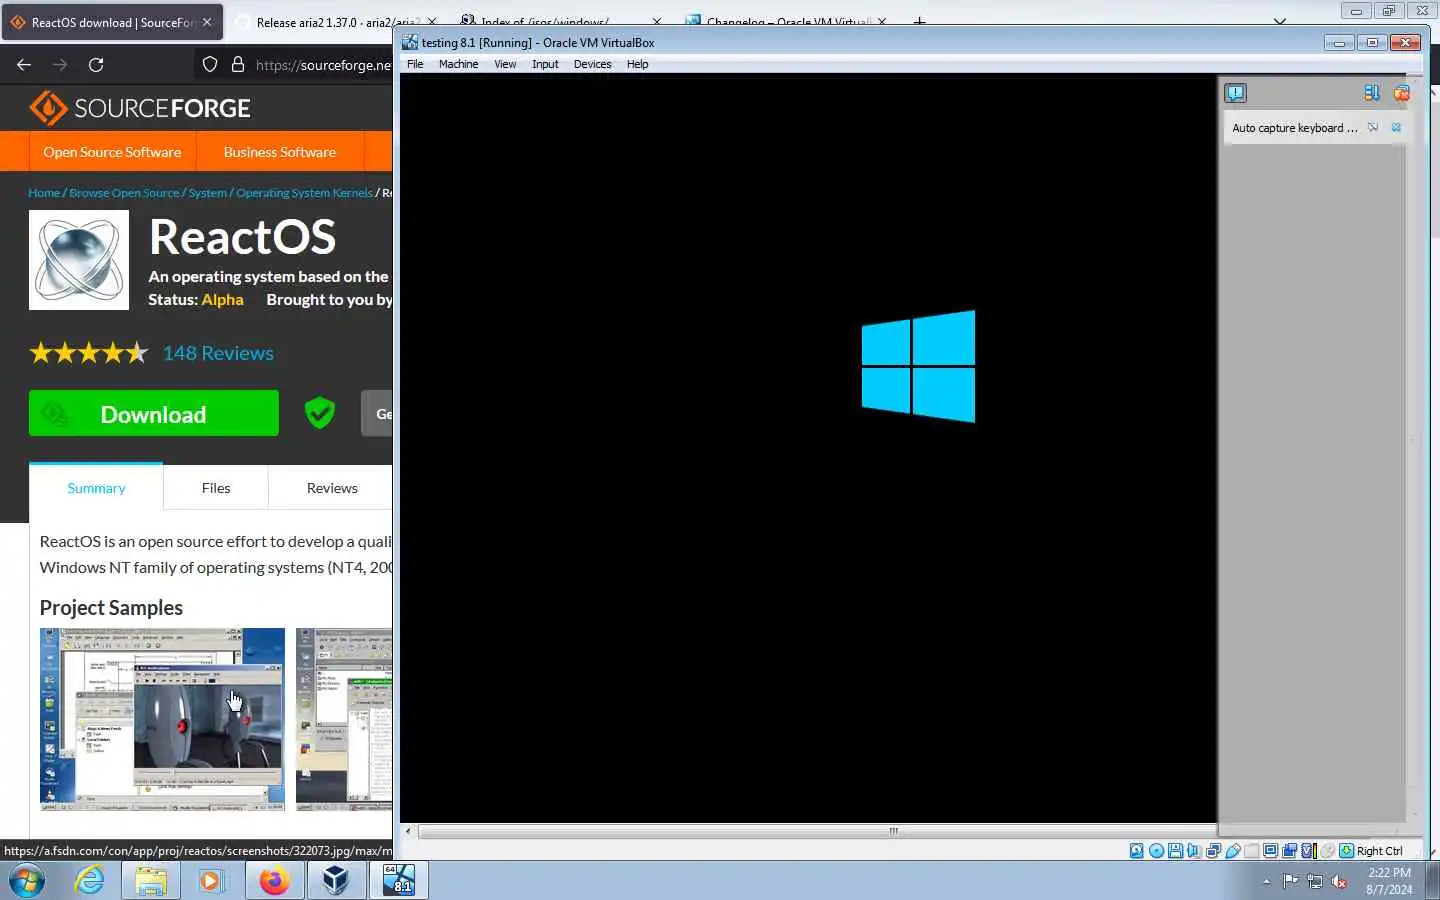Click the browser back arrow button
Image resolution: width=1440 pixels, height=900 pixels.
coord(24,64)
